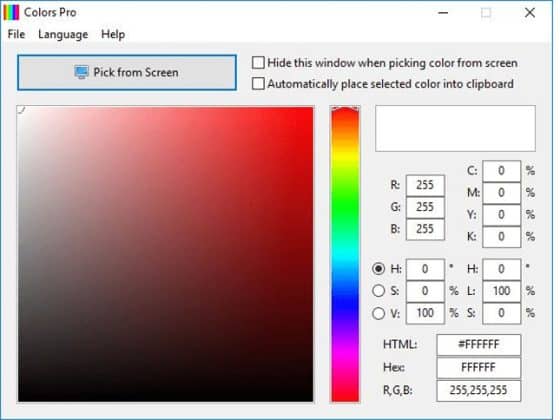Click the Colors Pro rainbow app icon

tap(11, 12)
